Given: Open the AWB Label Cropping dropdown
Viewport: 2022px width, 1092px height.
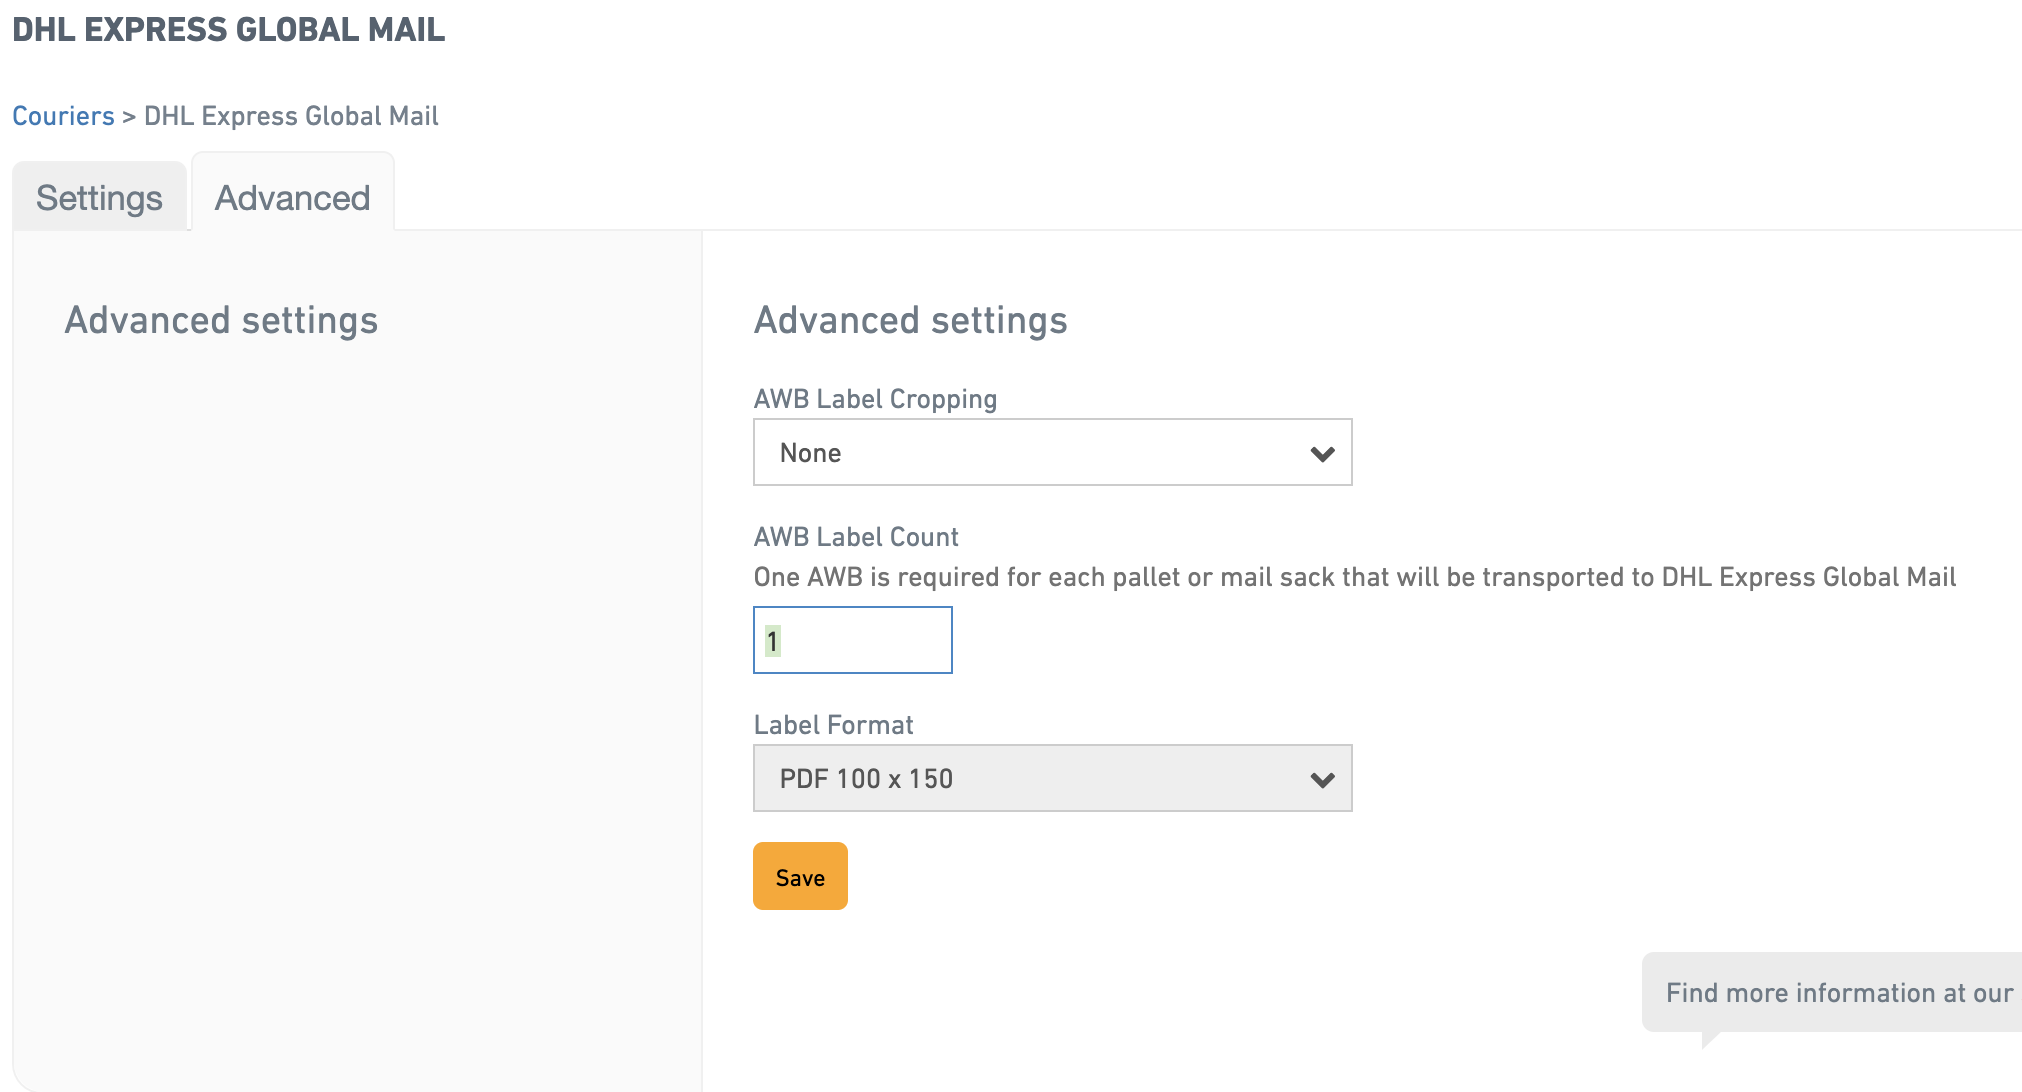Looking at the screenshot, I should click(1051, 452).
